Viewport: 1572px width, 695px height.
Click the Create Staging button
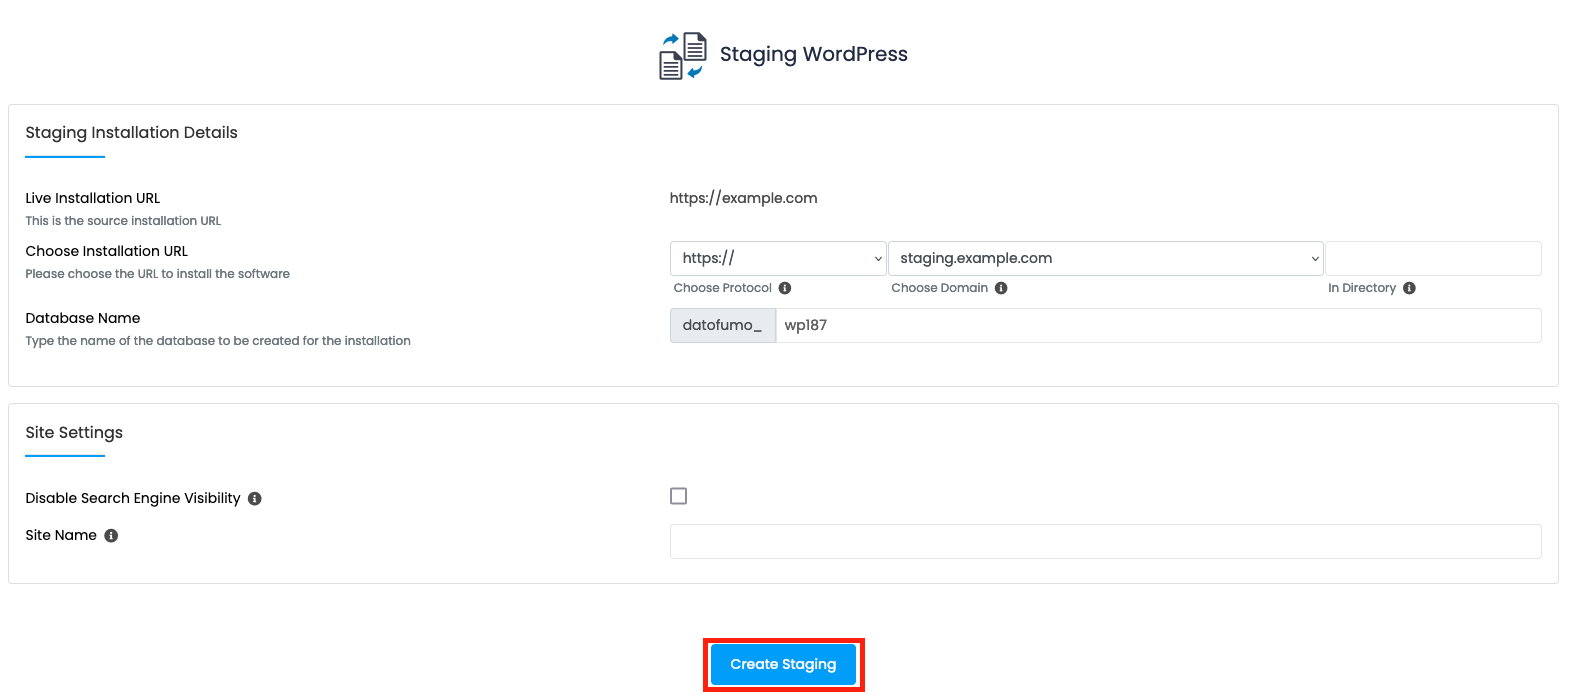[x=784, y=664]
